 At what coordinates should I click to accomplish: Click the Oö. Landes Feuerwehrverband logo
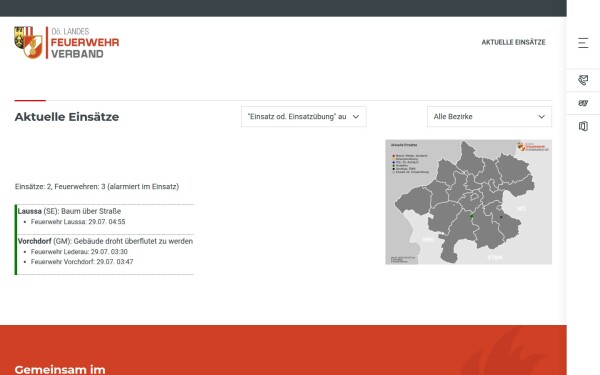coord(67,42)
